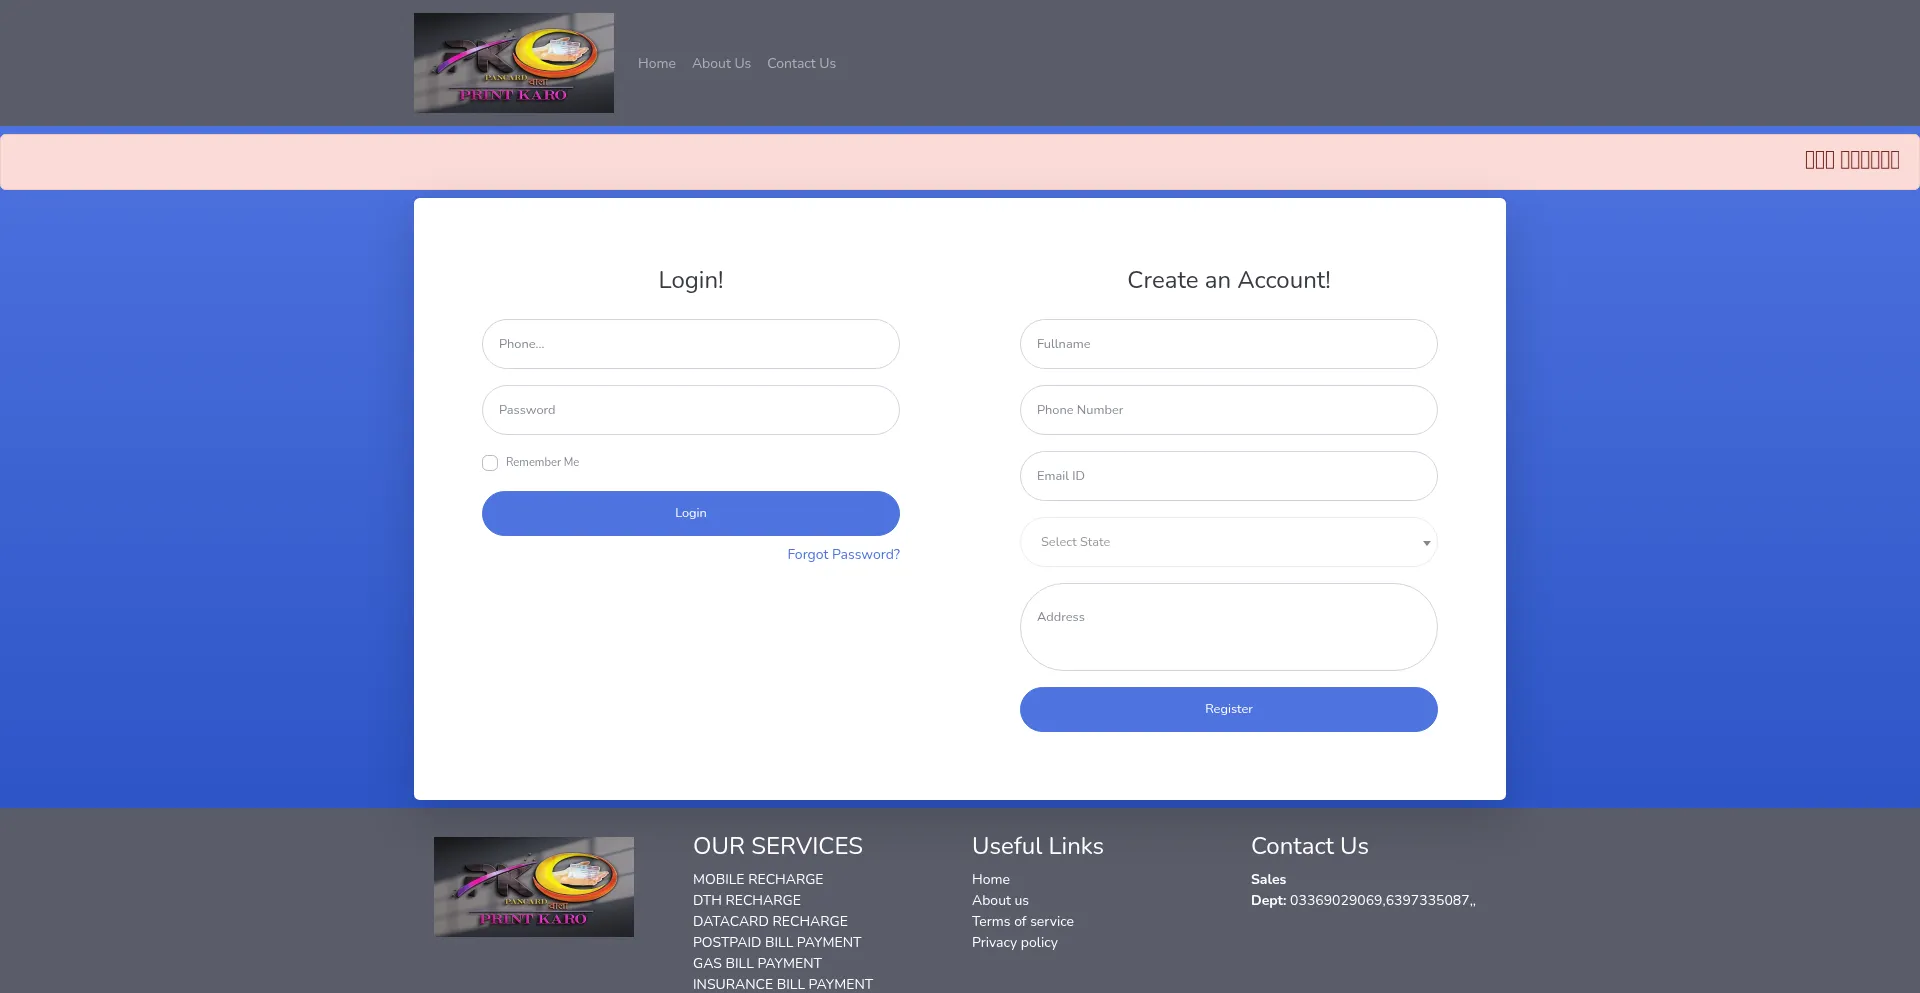Image resolution: width=1920 pixels, height=993 pixels.
Task: Click into the Password field
Action: coord(690,410)
